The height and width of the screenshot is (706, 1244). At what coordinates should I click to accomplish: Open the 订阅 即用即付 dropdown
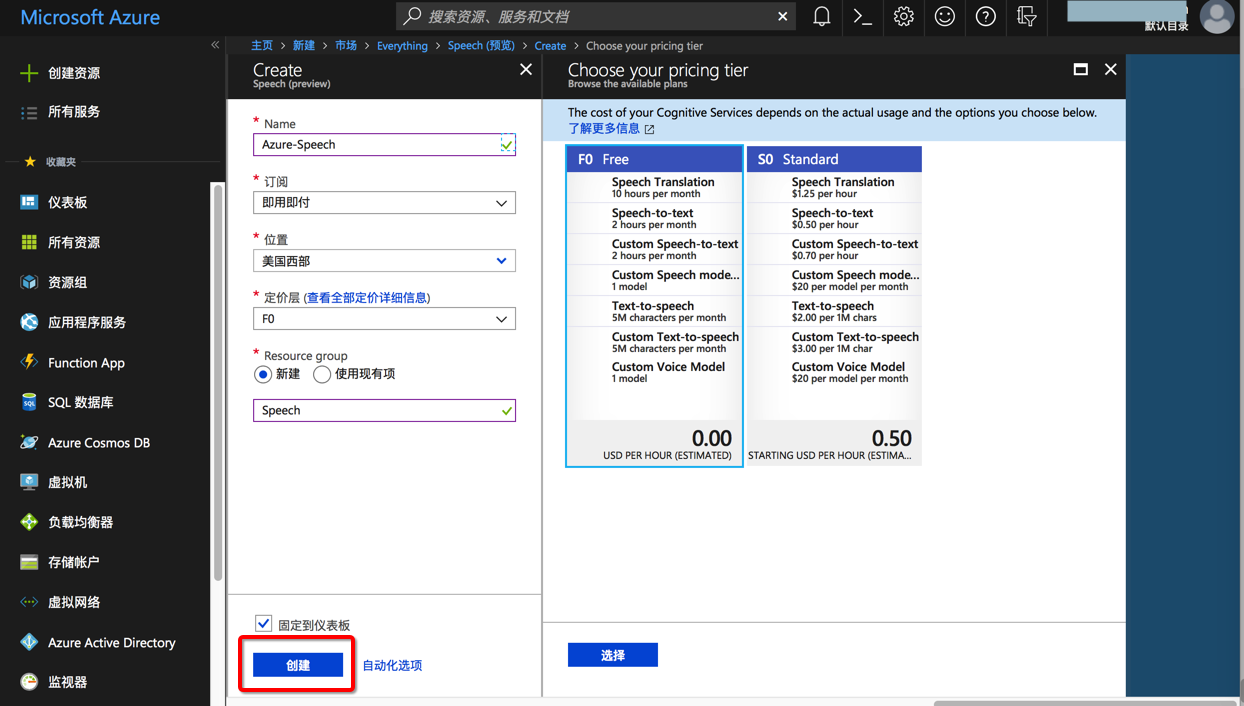[384, 203]
